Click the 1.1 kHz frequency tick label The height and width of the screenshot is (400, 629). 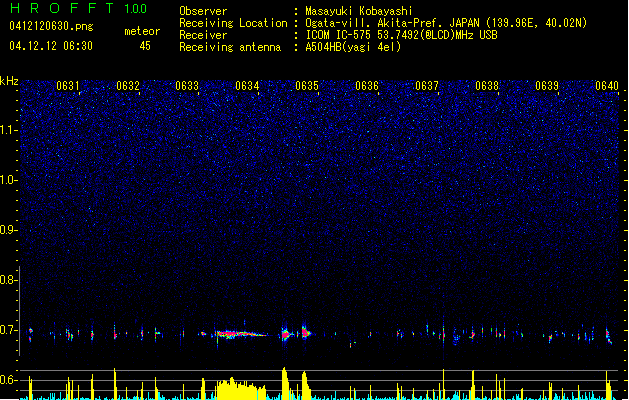click(x=8, y=130)
